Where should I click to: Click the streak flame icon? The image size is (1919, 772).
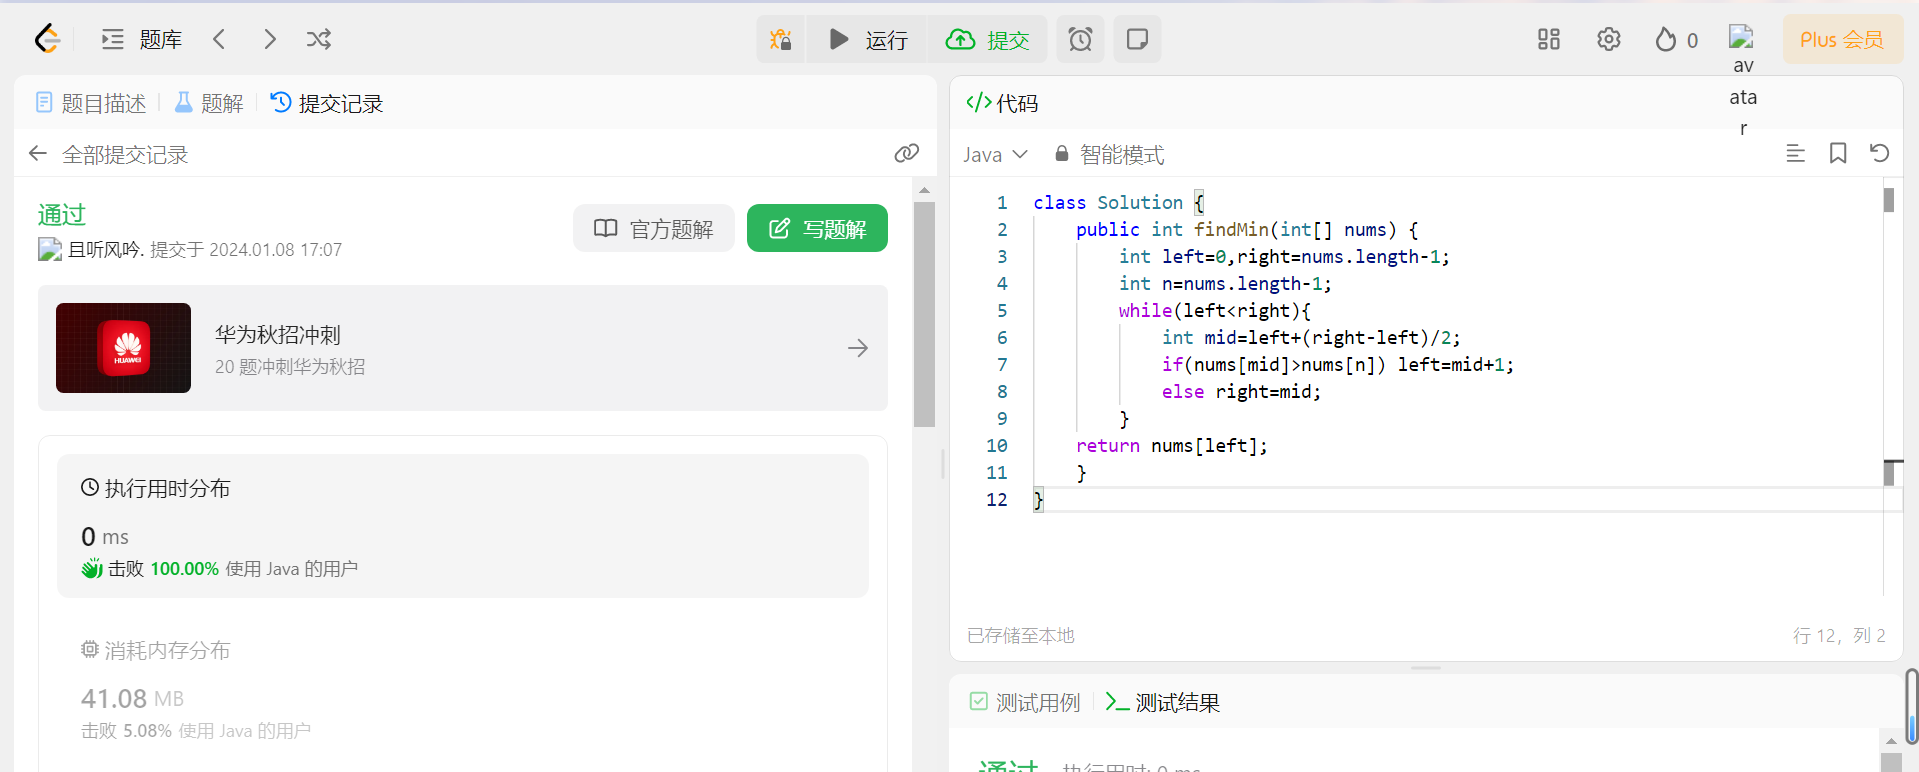pyautogui.click(x=1665, y=39)
